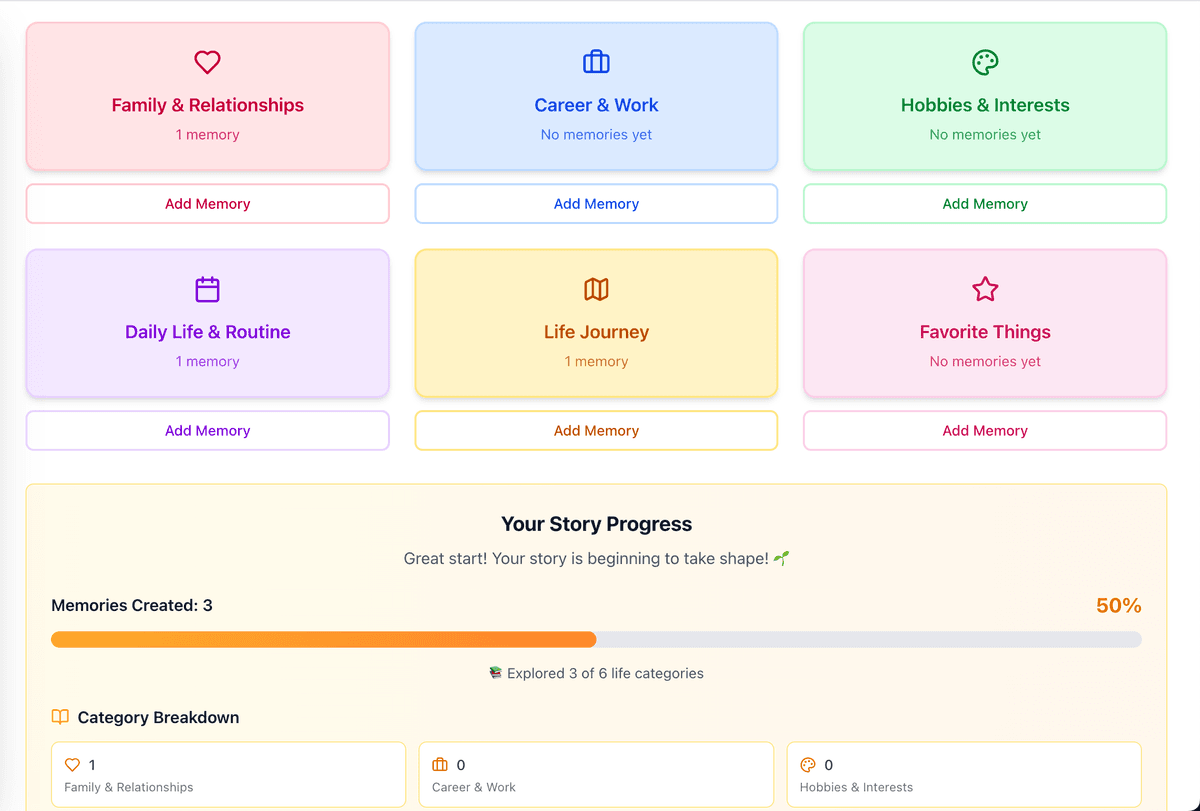Select the Favorite Things category title
This screenshot has height=811, width=1200.
tap(985, 332)
